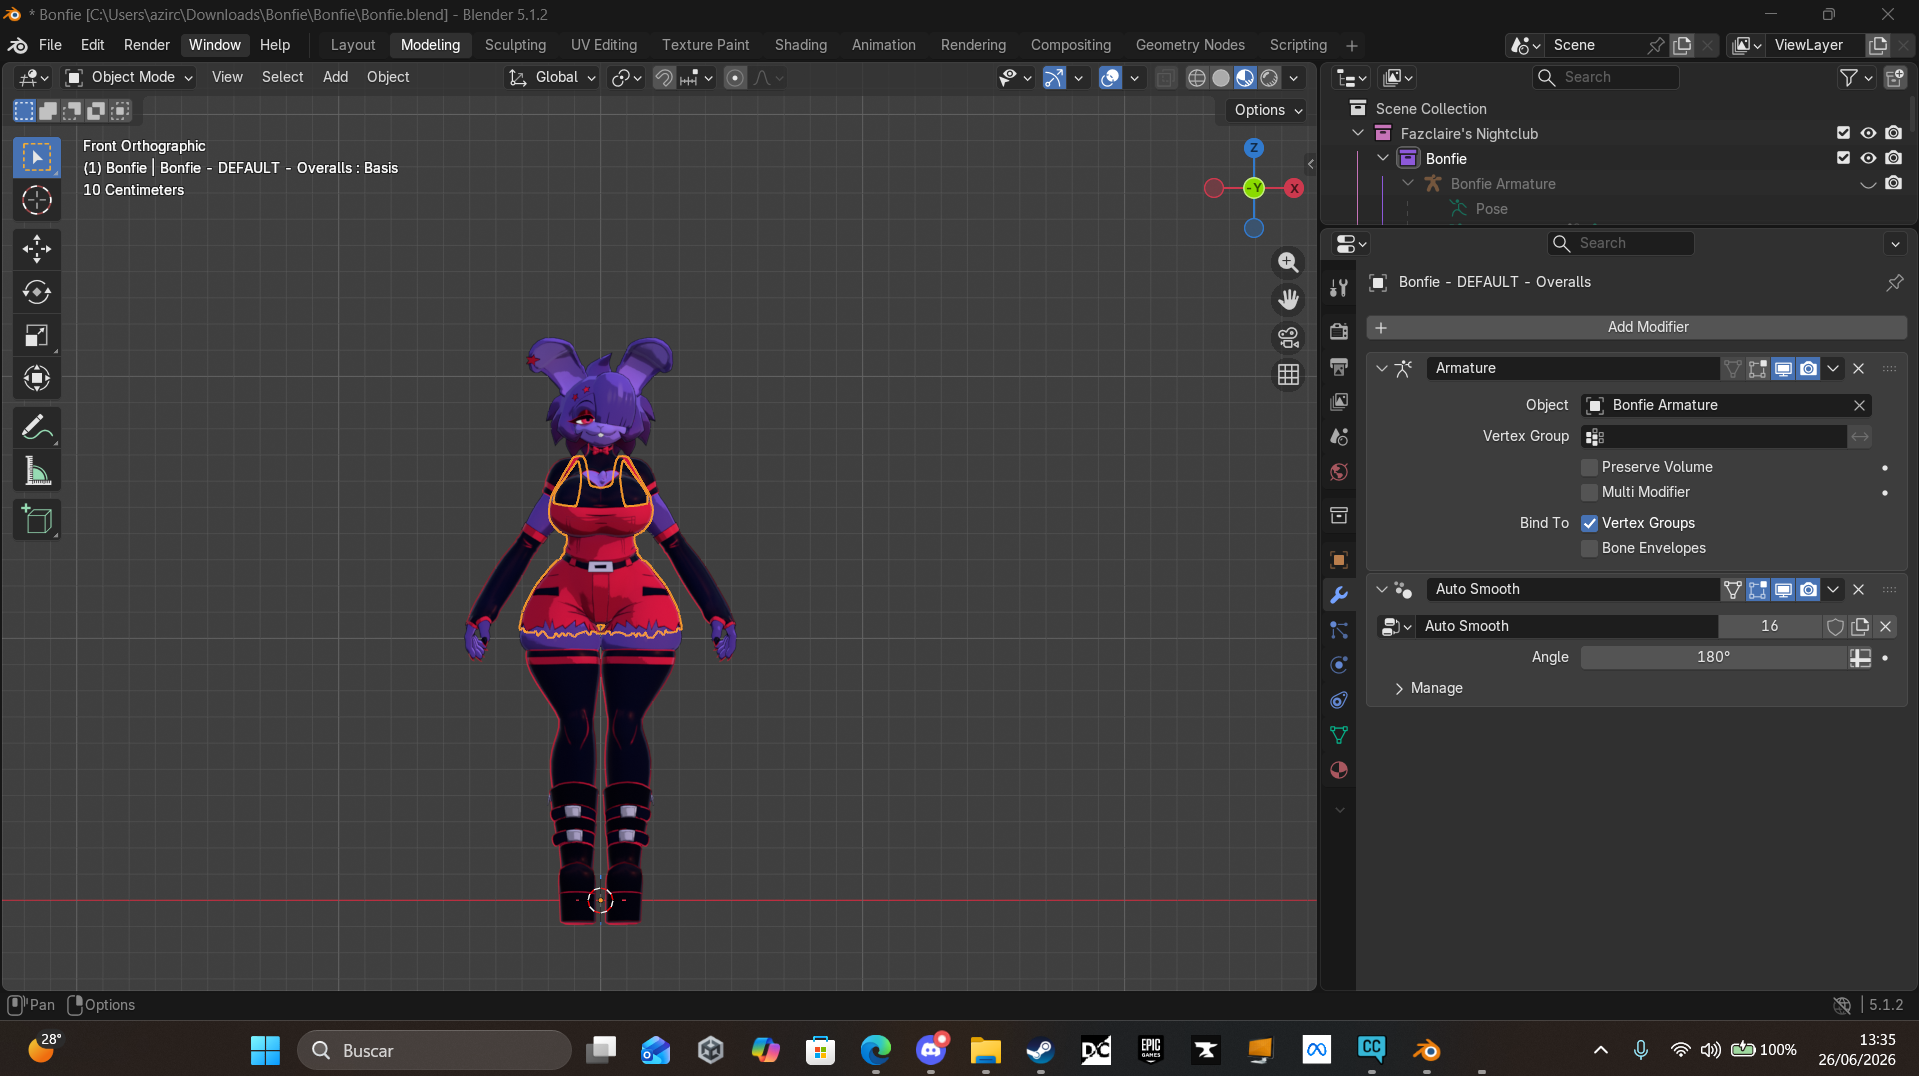Pick the Annotate pencil tool
The width and height of the screenshot is (1919, 1076).
click(x=37, y=428)
